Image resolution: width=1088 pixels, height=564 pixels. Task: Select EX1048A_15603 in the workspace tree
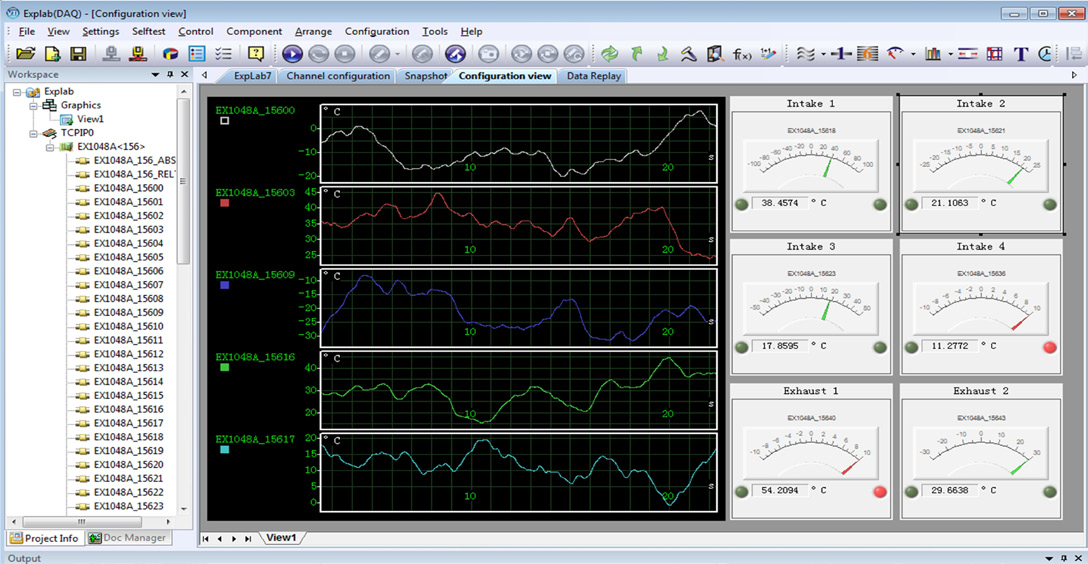(x=128, y=230)
